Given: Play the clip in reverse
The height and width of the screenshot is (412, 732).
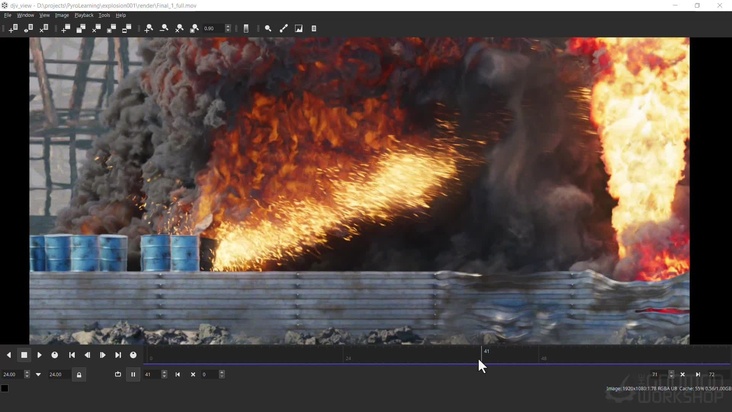Looking at the screenshot, I should (9, 355).
